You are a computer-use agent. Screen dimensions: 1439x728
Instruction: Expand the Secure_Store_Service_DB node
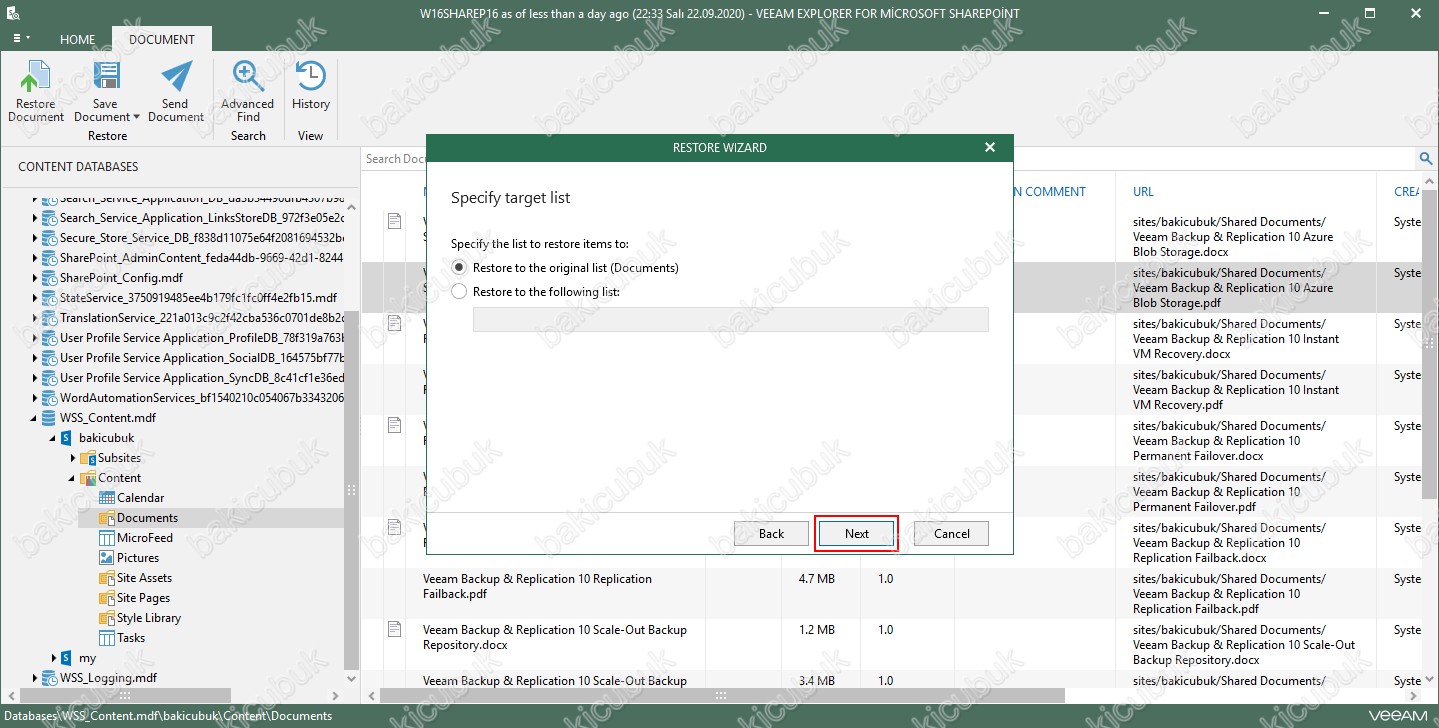(x=35, y=238)
